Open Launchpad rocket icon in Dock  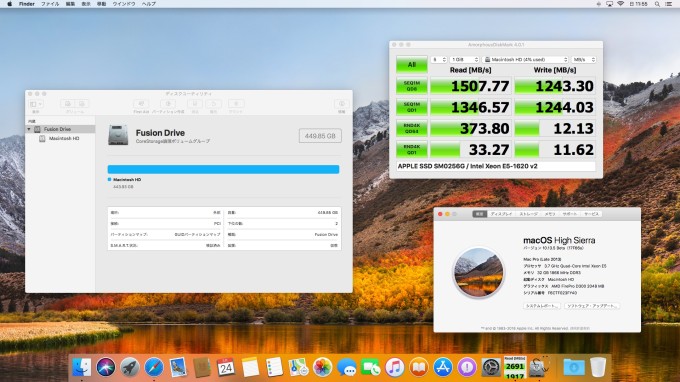(x=130, y=367)
